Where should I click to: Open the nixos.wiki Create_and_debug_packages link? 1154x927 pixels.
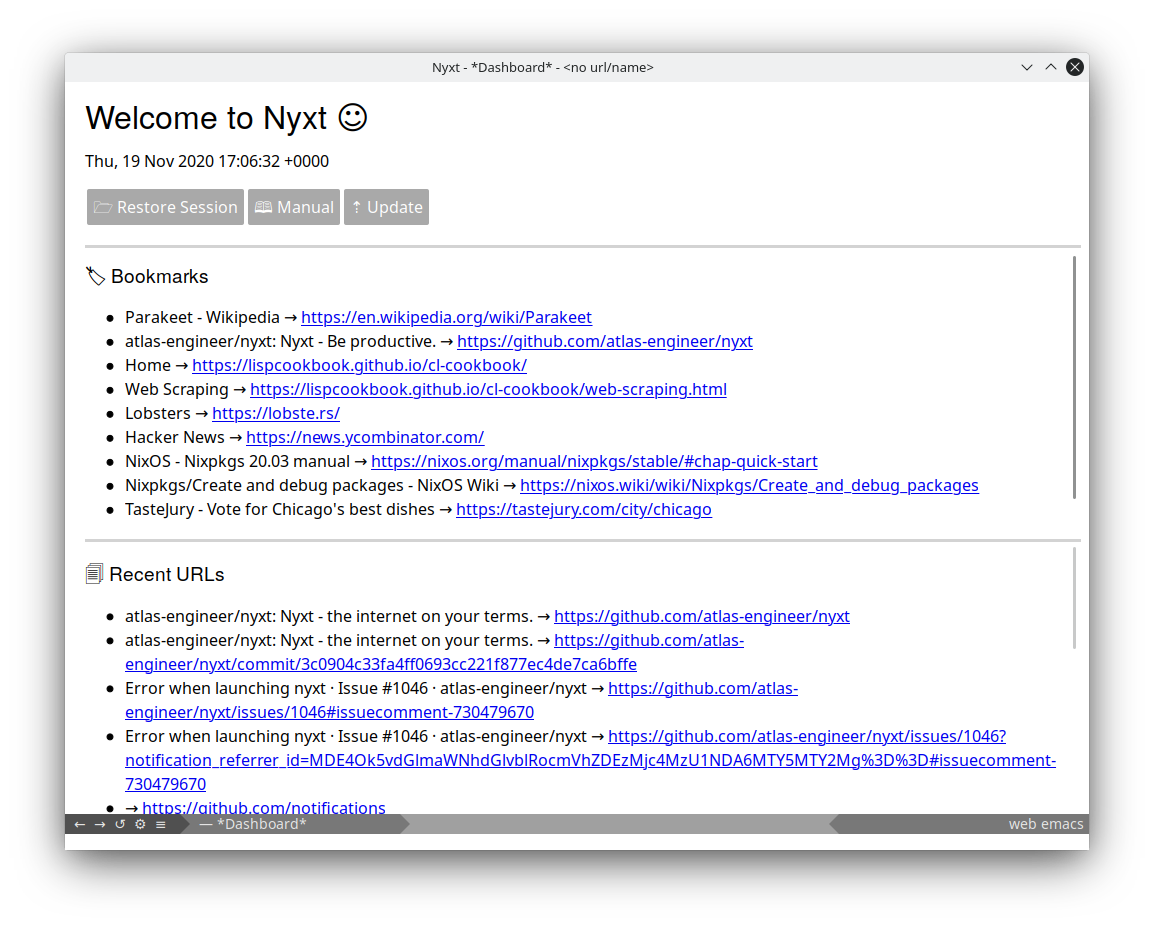pos(749,486)
